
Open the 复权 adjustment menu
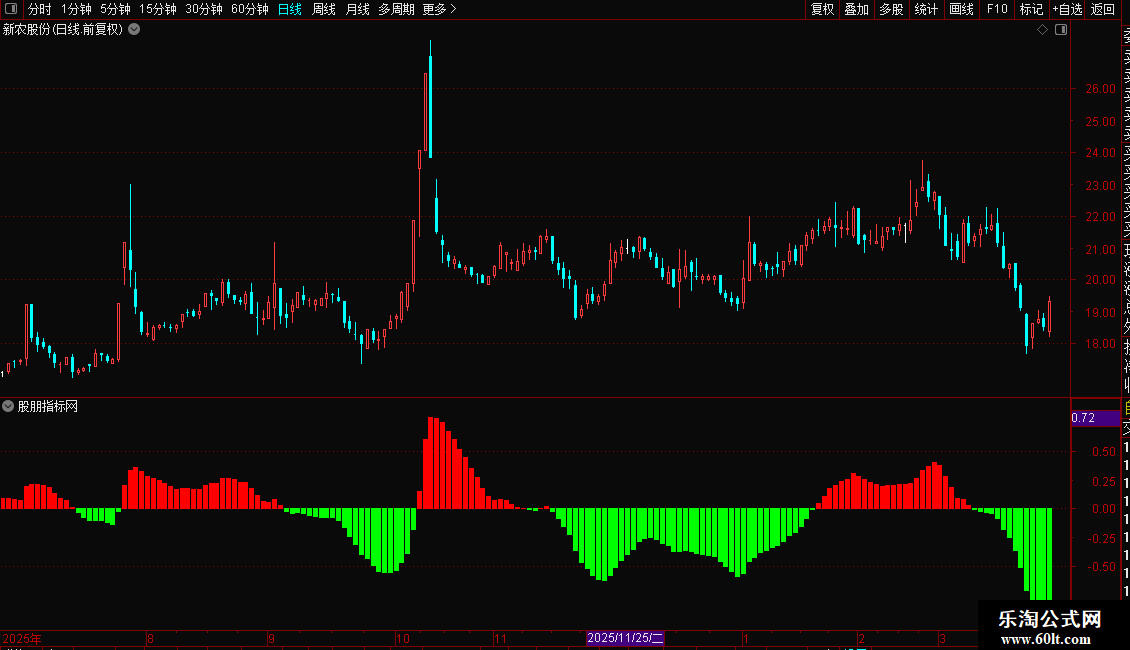(x=822, y=9)
